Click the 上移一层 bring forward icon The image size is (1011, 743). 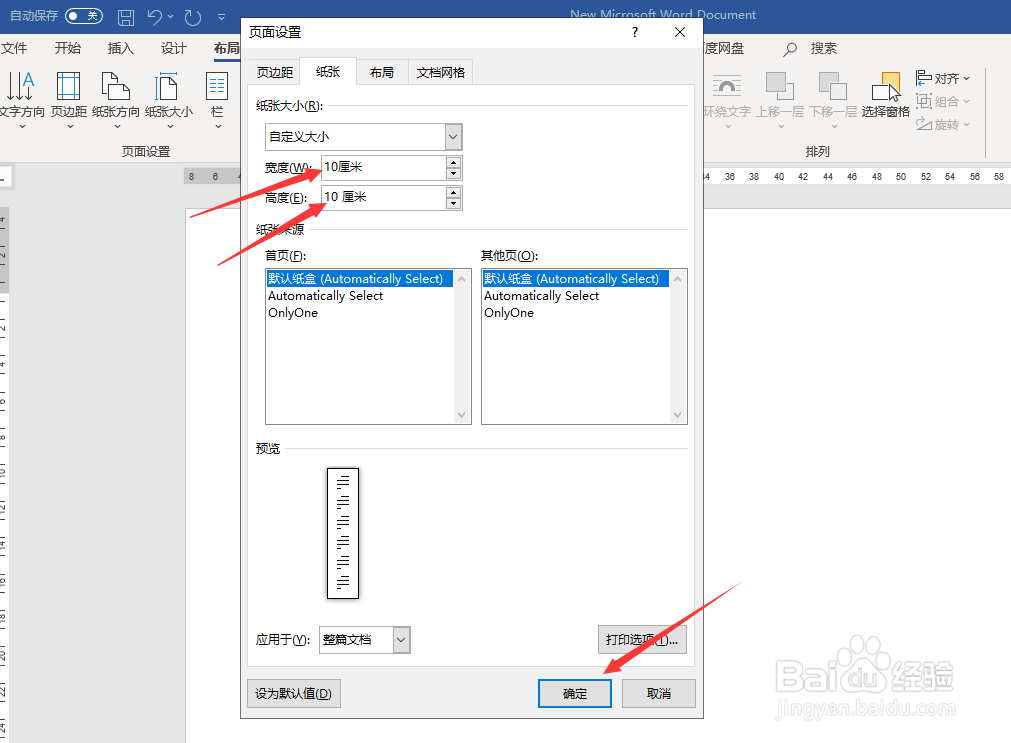(780, 86)
